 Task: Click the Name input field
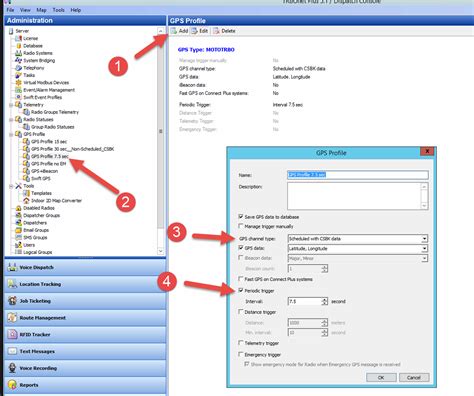[x=358, y=175]
